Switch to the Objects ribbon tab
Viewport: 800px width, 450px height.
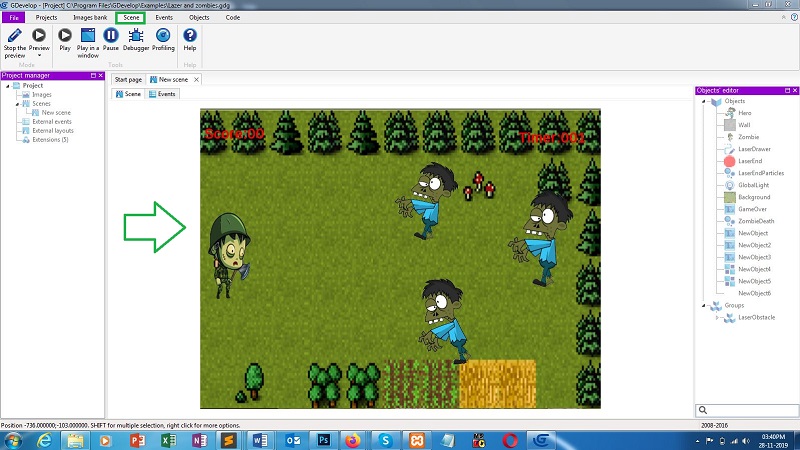tap(199, 17)
